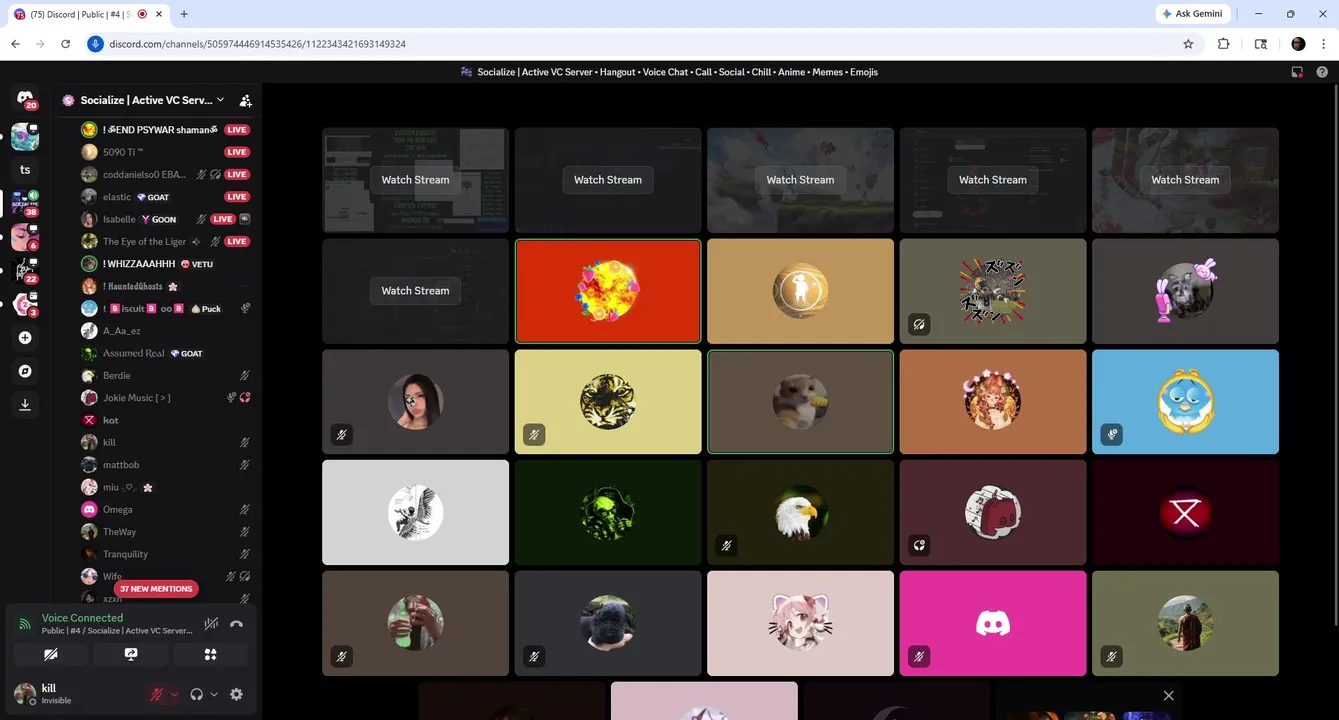Click the 37 NEW MENTIONS pill
The width and height of the screenshot is (1339, 720).
coord(157,589)
